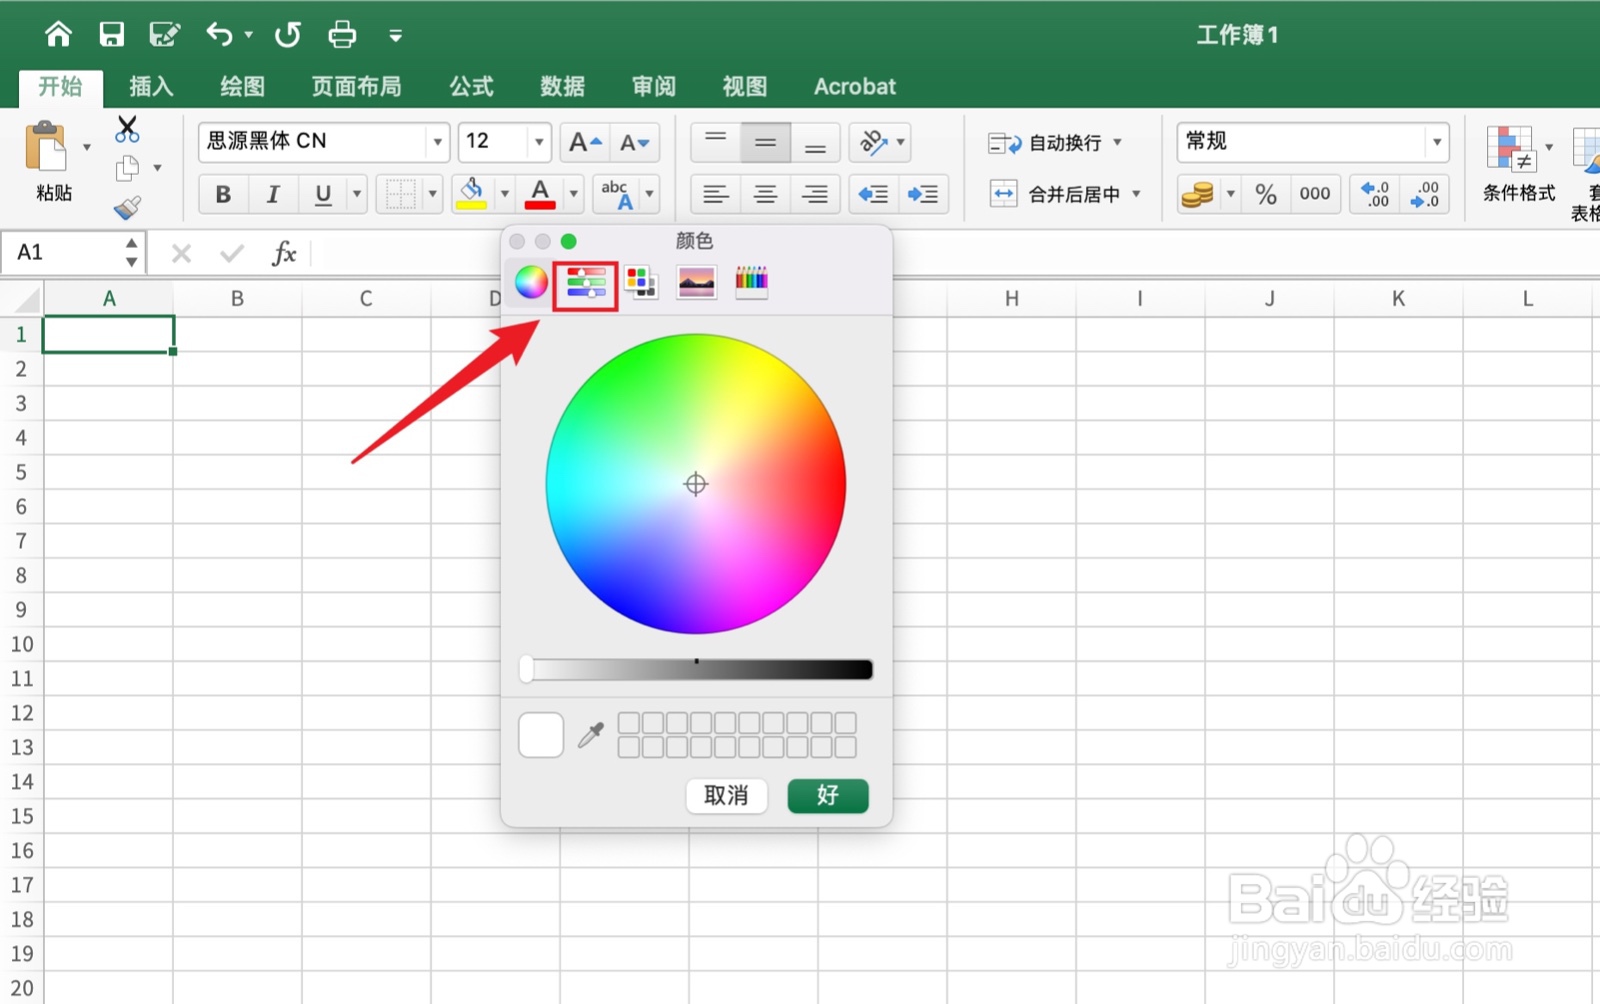This screenshot has height=1004, width=1600.
Task: Select the color wheel picker mode
Action: tap(531, 283)
